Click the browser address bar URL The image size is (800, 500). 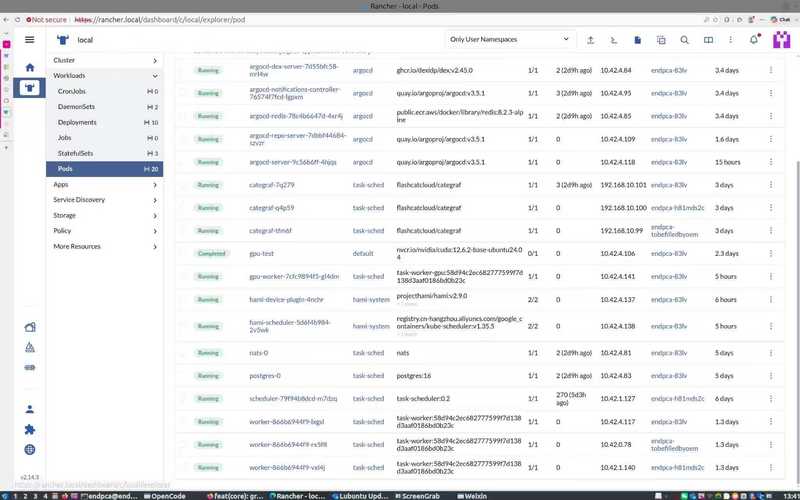coord(160,20)
